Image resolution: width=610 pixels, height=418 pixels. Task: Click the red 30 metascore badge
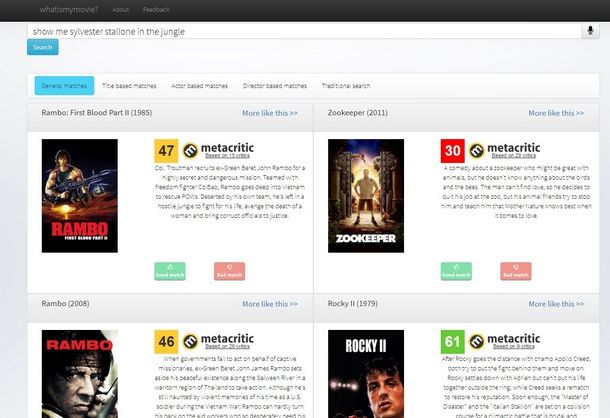point(453,151)
